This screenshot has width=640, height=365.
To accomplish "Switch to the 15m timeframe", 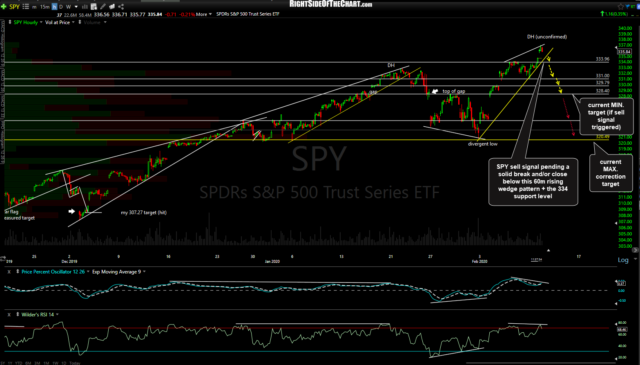I will click(44, 7).
